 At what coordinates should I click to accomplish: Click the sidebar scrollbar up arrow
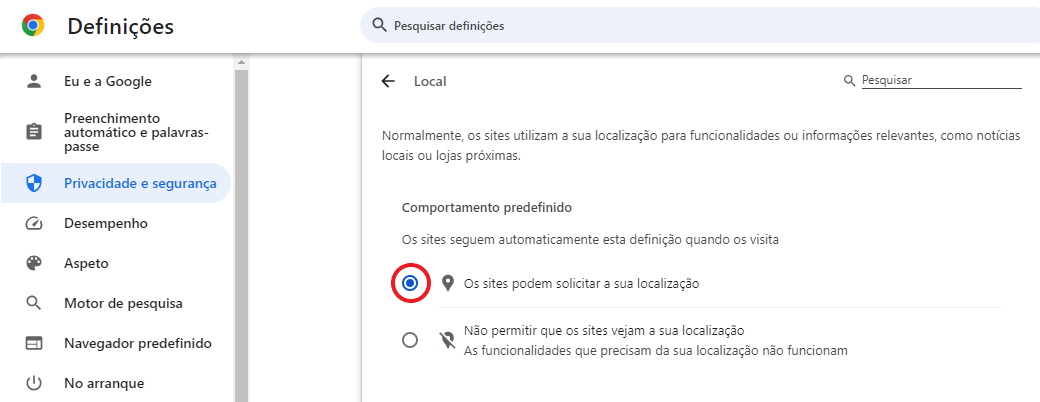[241, 62]
